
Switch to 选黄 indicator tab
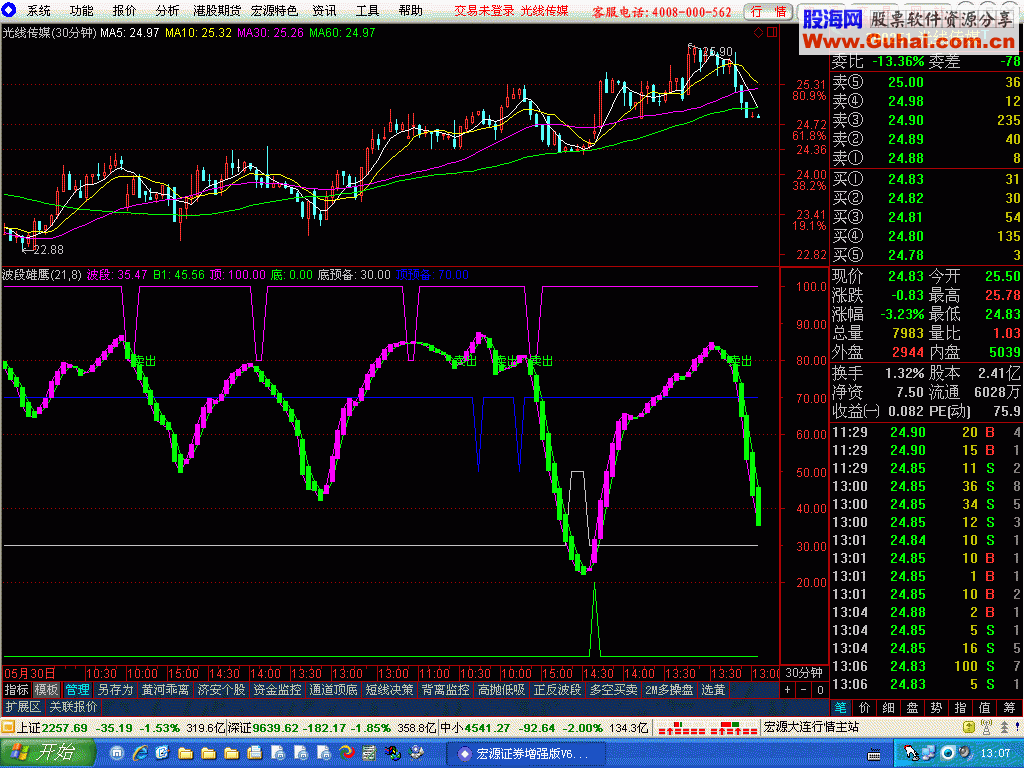coord(713,690)
